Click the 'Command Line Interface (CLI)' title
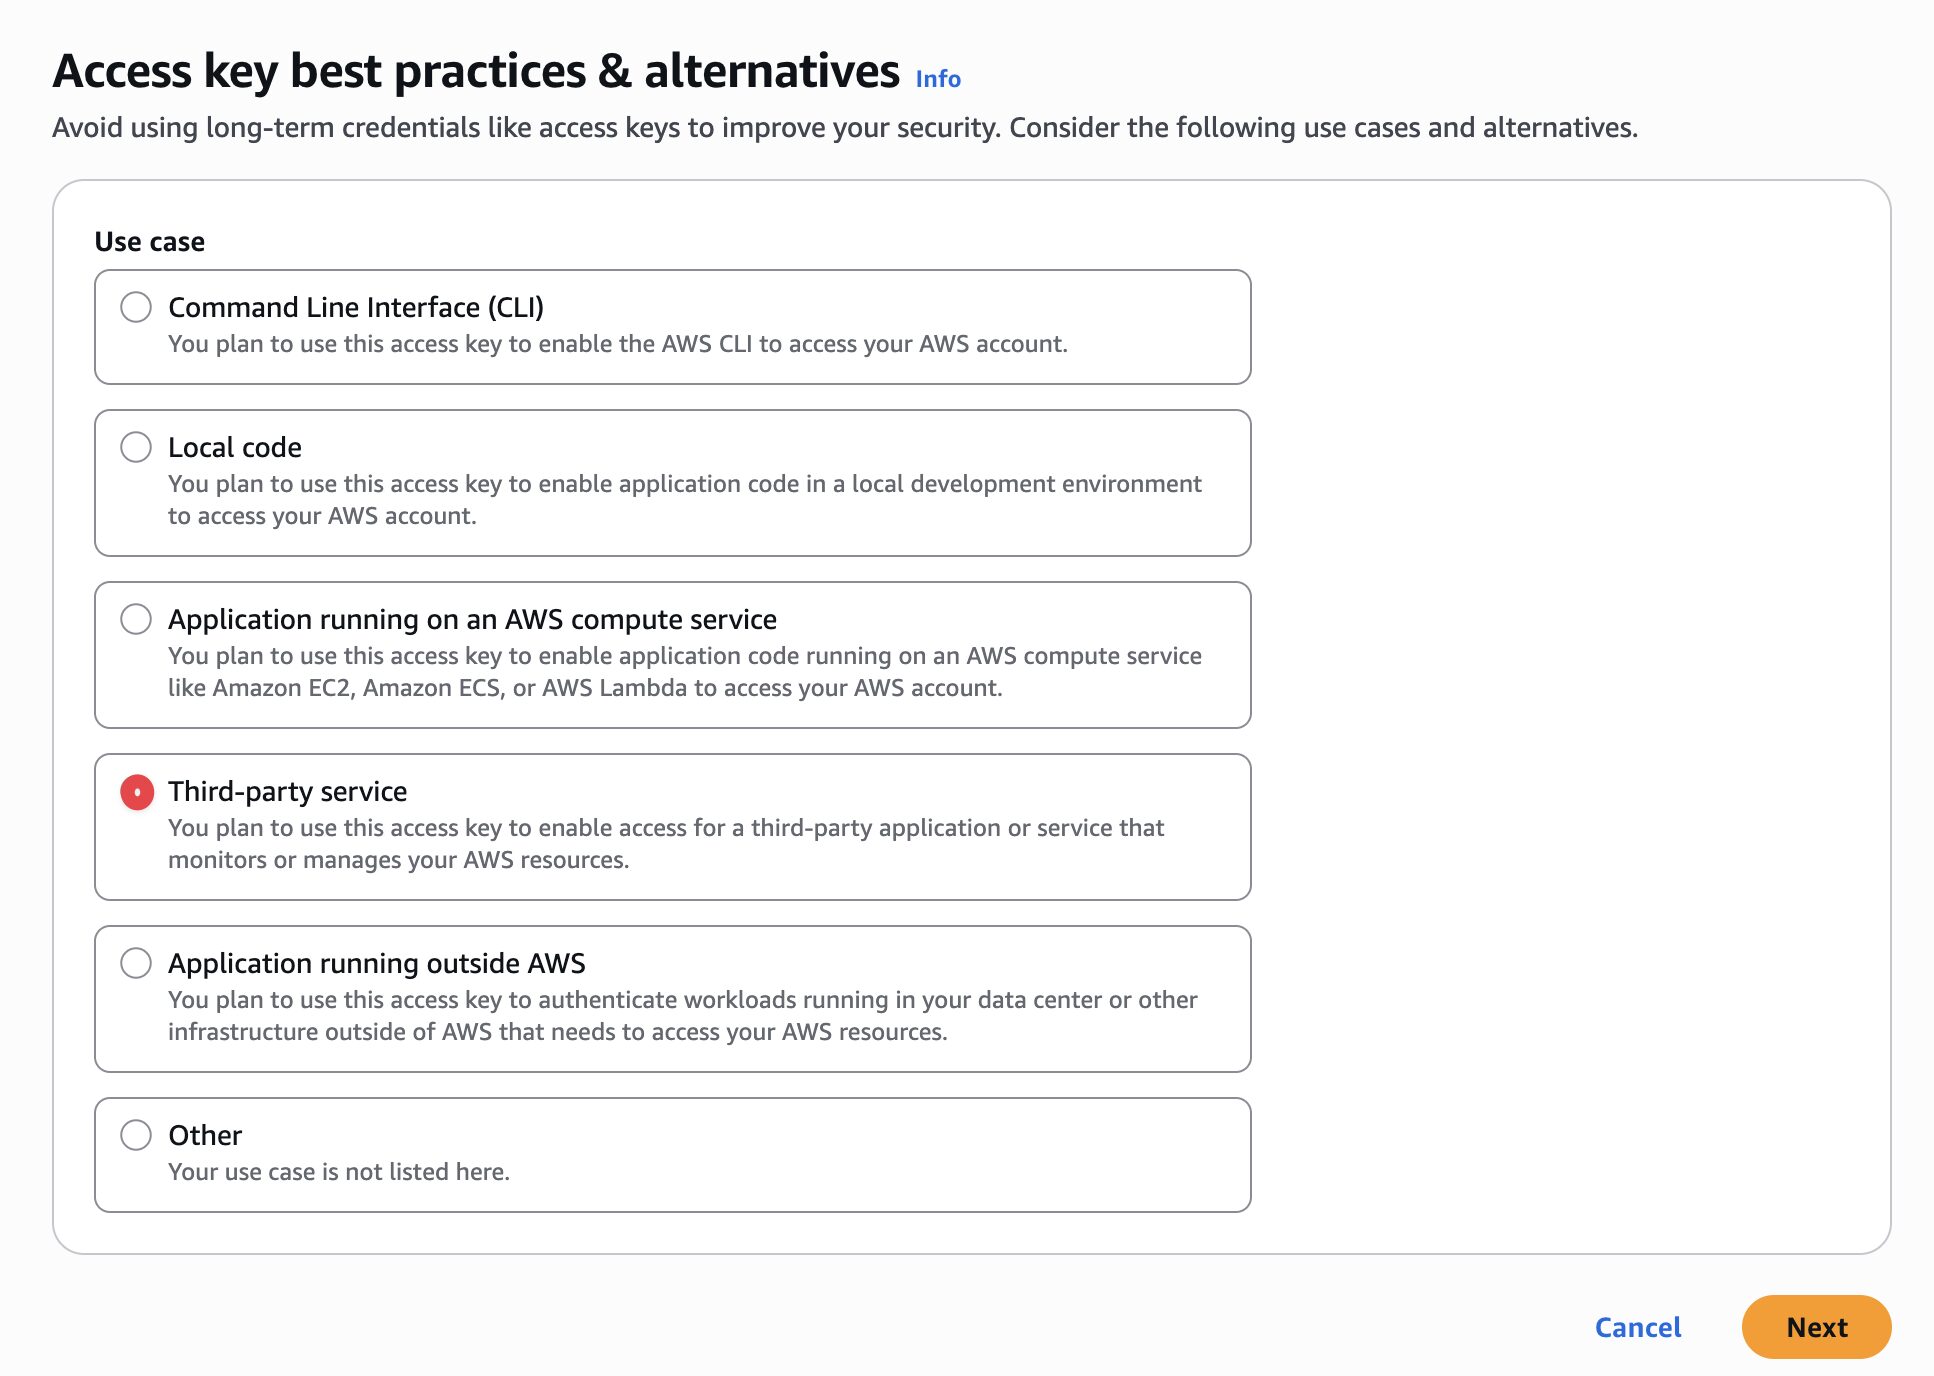Image resolution: width=1934 pixels, height=1376 pixels. [356, 307]
